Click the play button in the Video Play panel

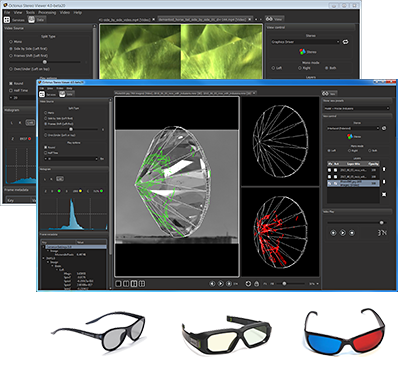[x=342, y=233]
